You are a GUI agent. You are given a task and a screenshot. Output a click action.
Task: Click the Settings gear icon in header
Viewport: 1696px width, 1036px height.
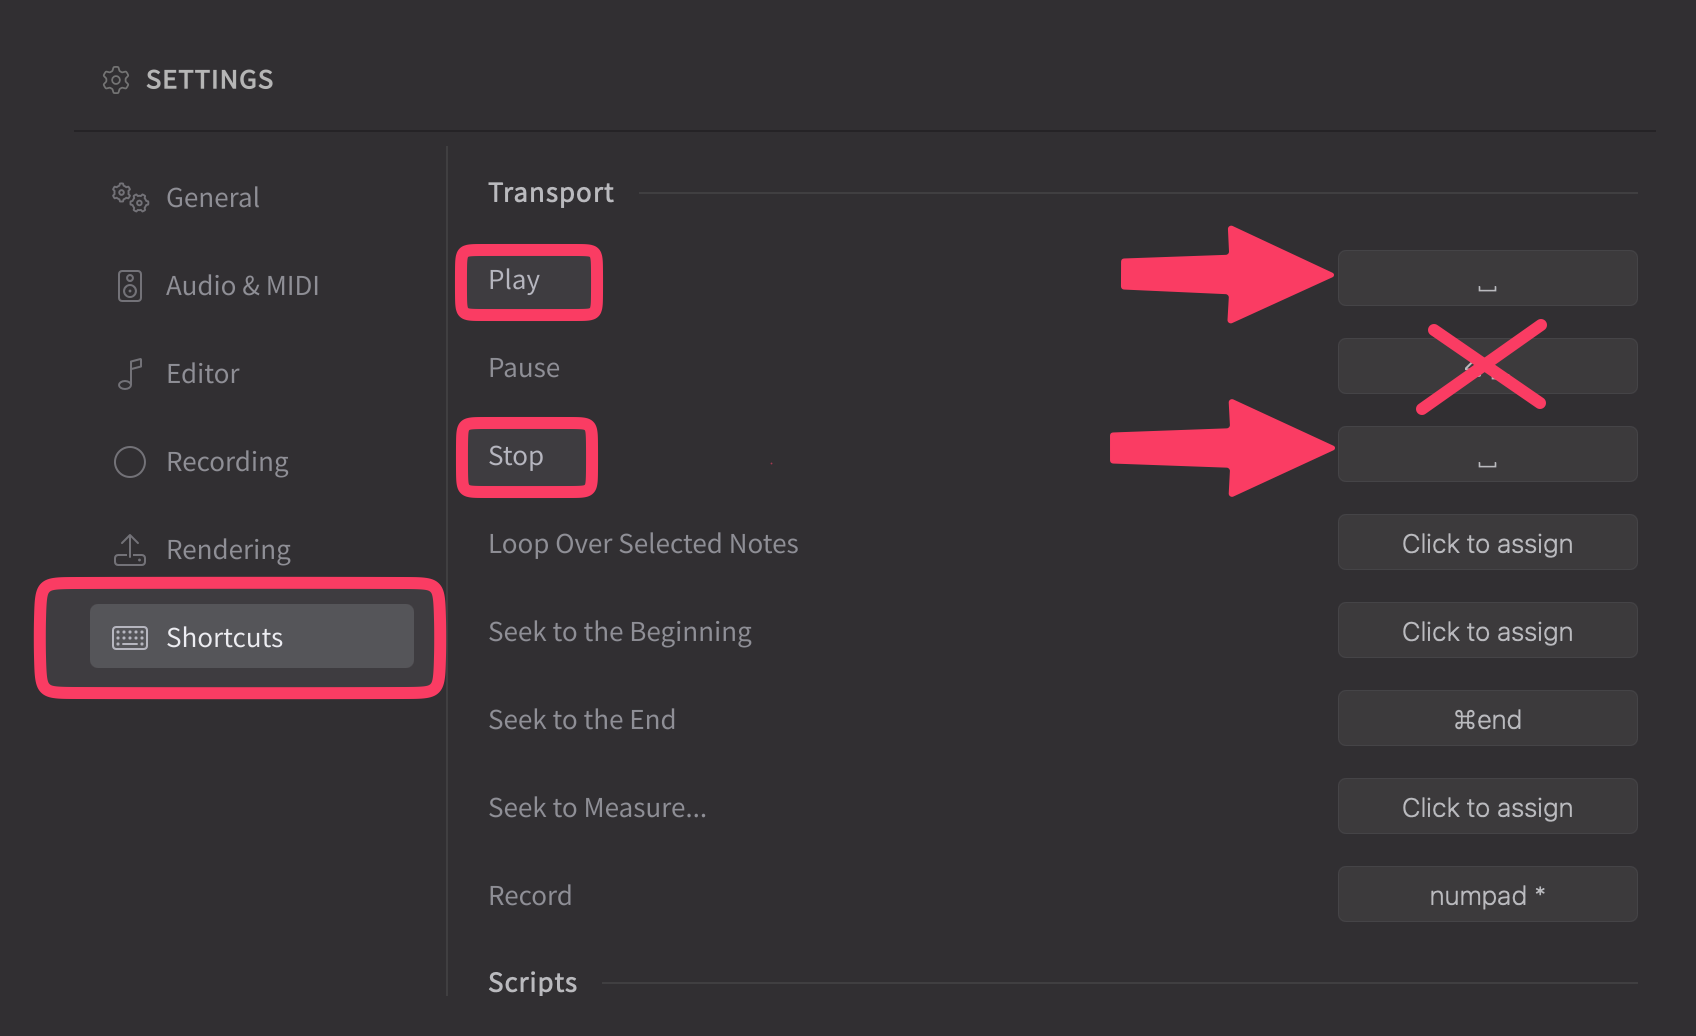(116, 80)
